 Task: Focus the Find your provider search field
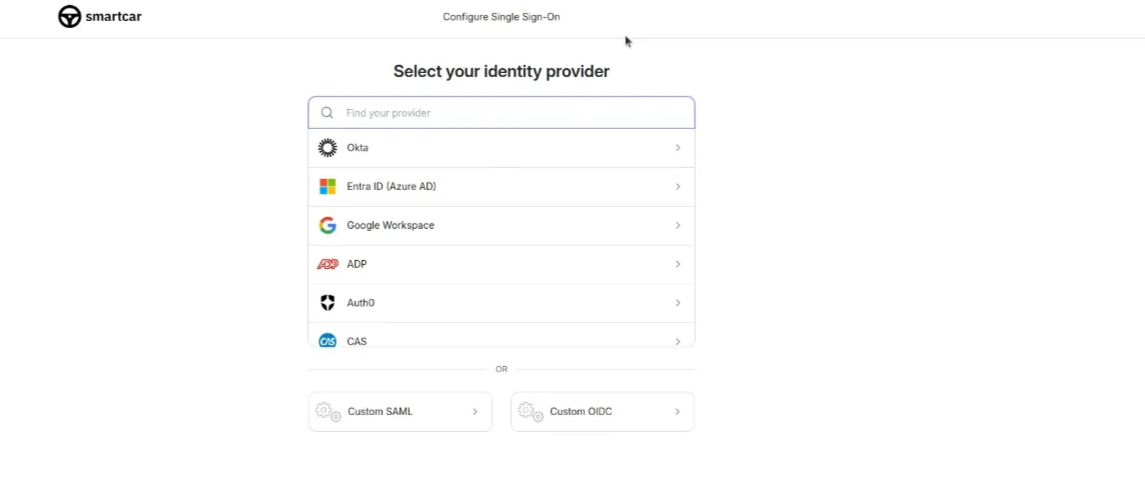[x=502, y=112]
